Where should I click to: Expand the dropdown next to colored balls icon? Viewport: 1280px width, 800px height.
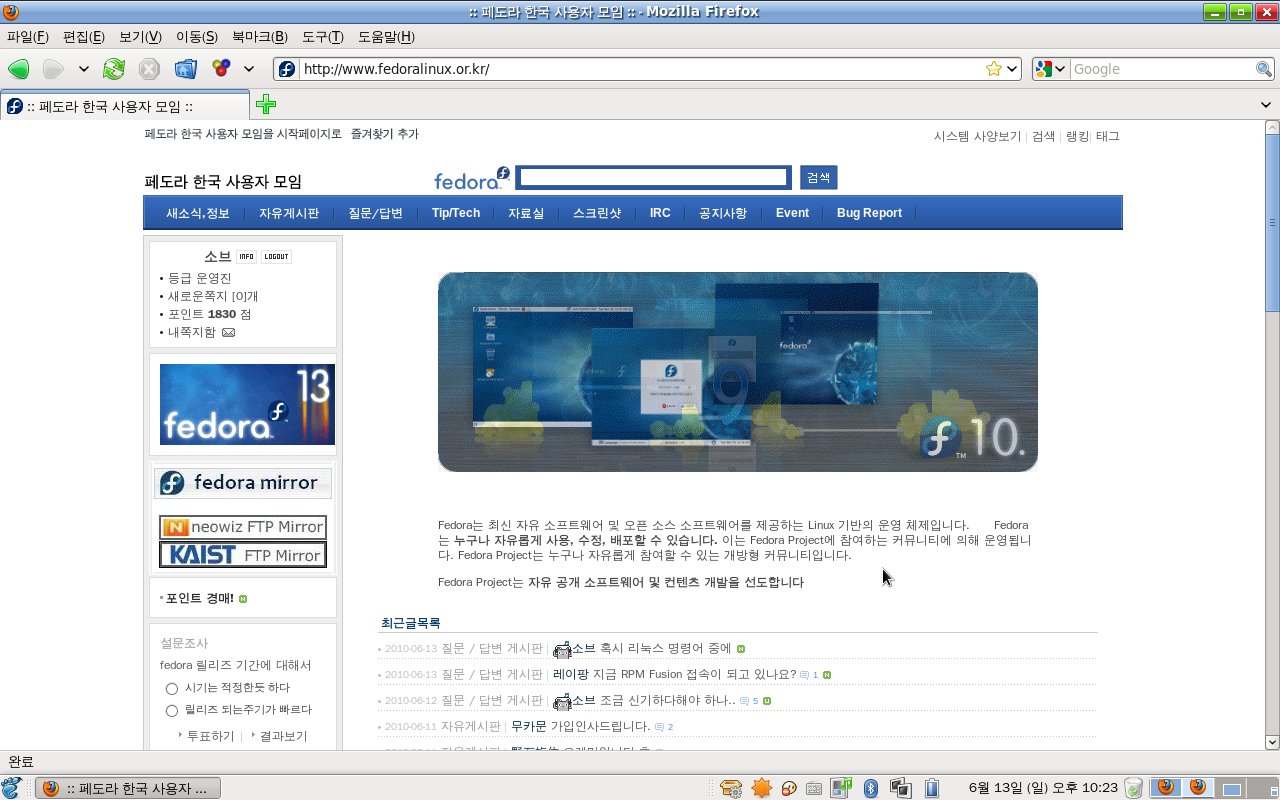249,69
